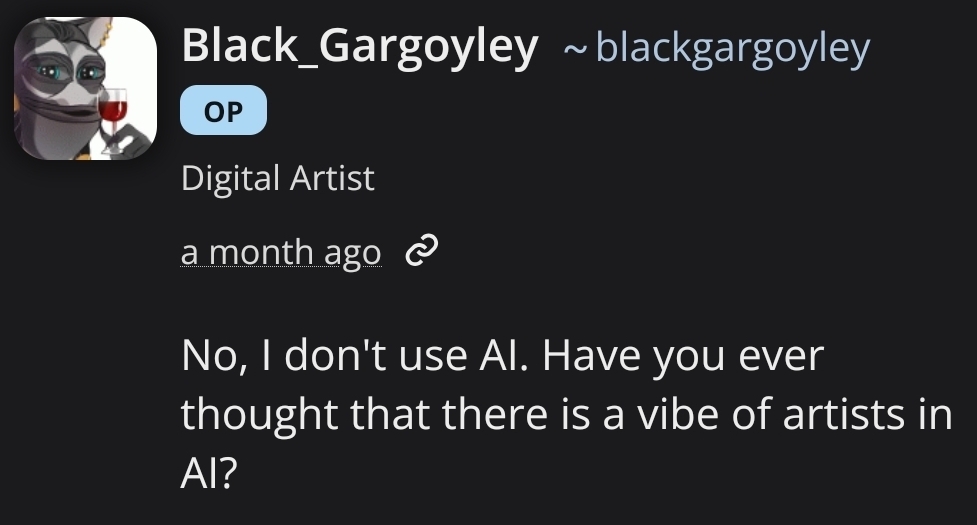
Task: Select the Digital Artist title label
Action: (x=277, y=179)
